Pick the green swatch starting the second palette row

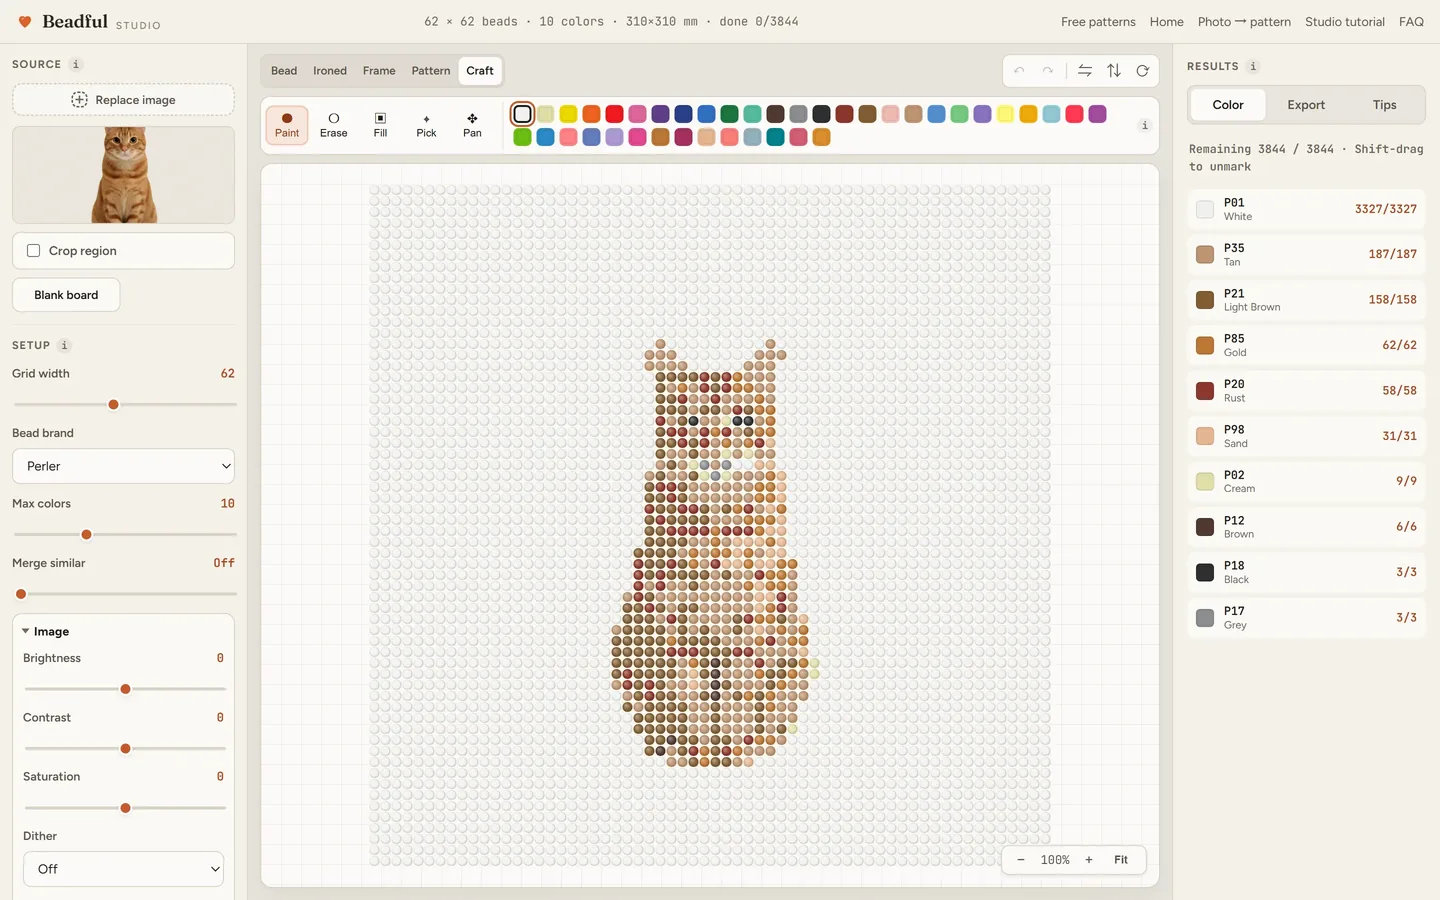coord(522,137)
